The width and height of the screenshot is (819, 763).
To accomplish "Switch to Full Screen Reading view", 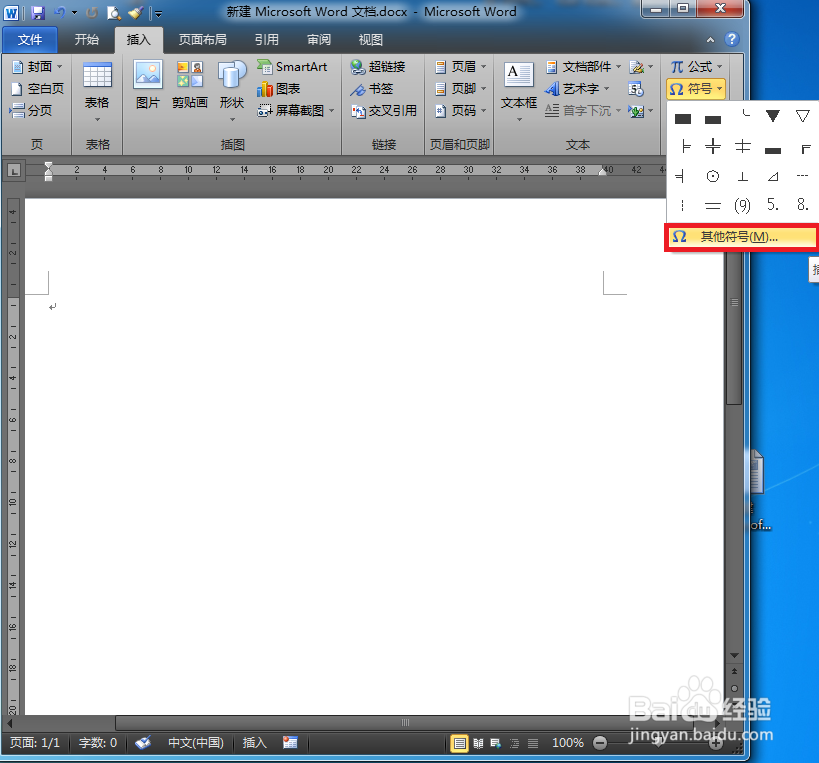I will pos(478,743).
